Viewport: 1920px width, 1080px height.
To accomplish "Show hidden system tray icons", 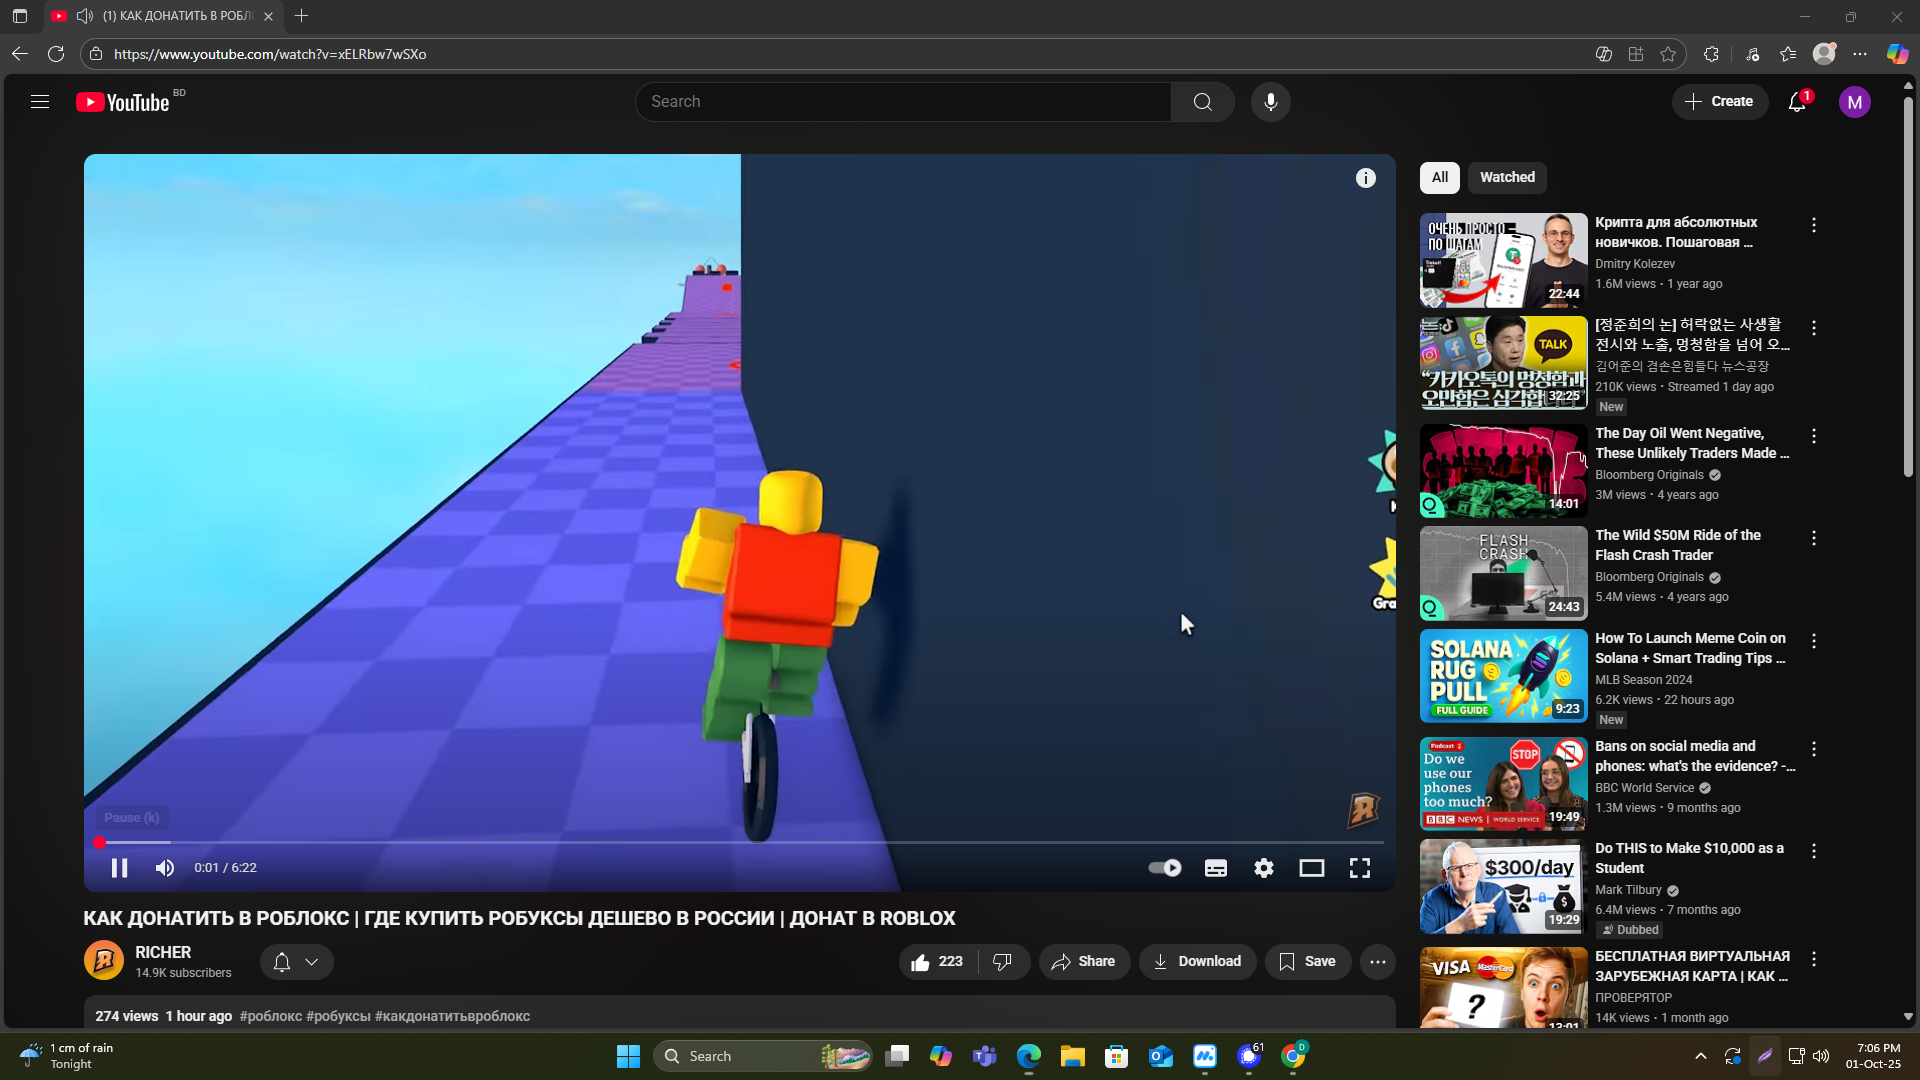I will [x=1701, y=1056].
